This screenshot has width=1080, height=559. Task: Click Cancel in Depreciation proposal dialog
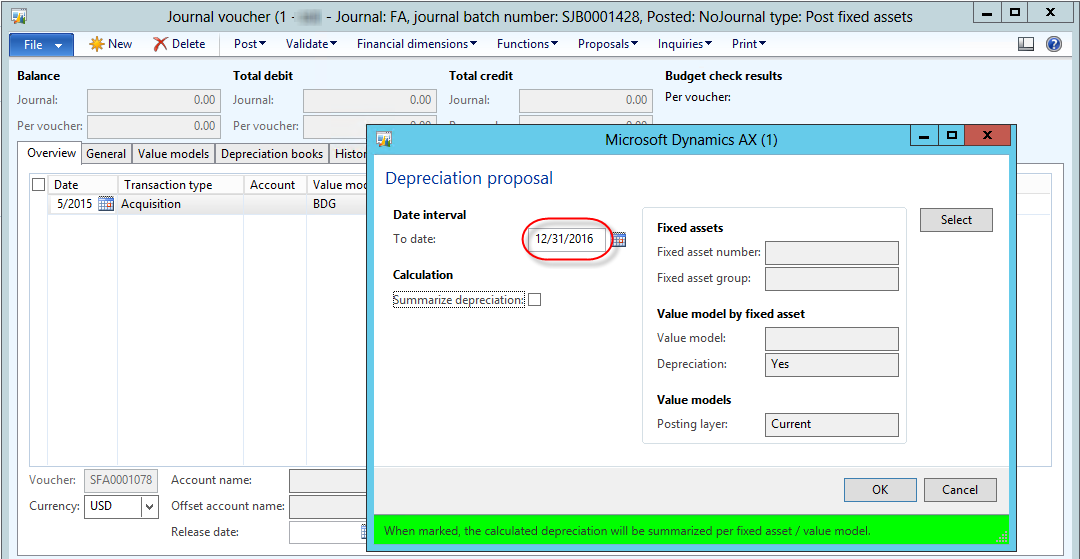coord(960,490)
